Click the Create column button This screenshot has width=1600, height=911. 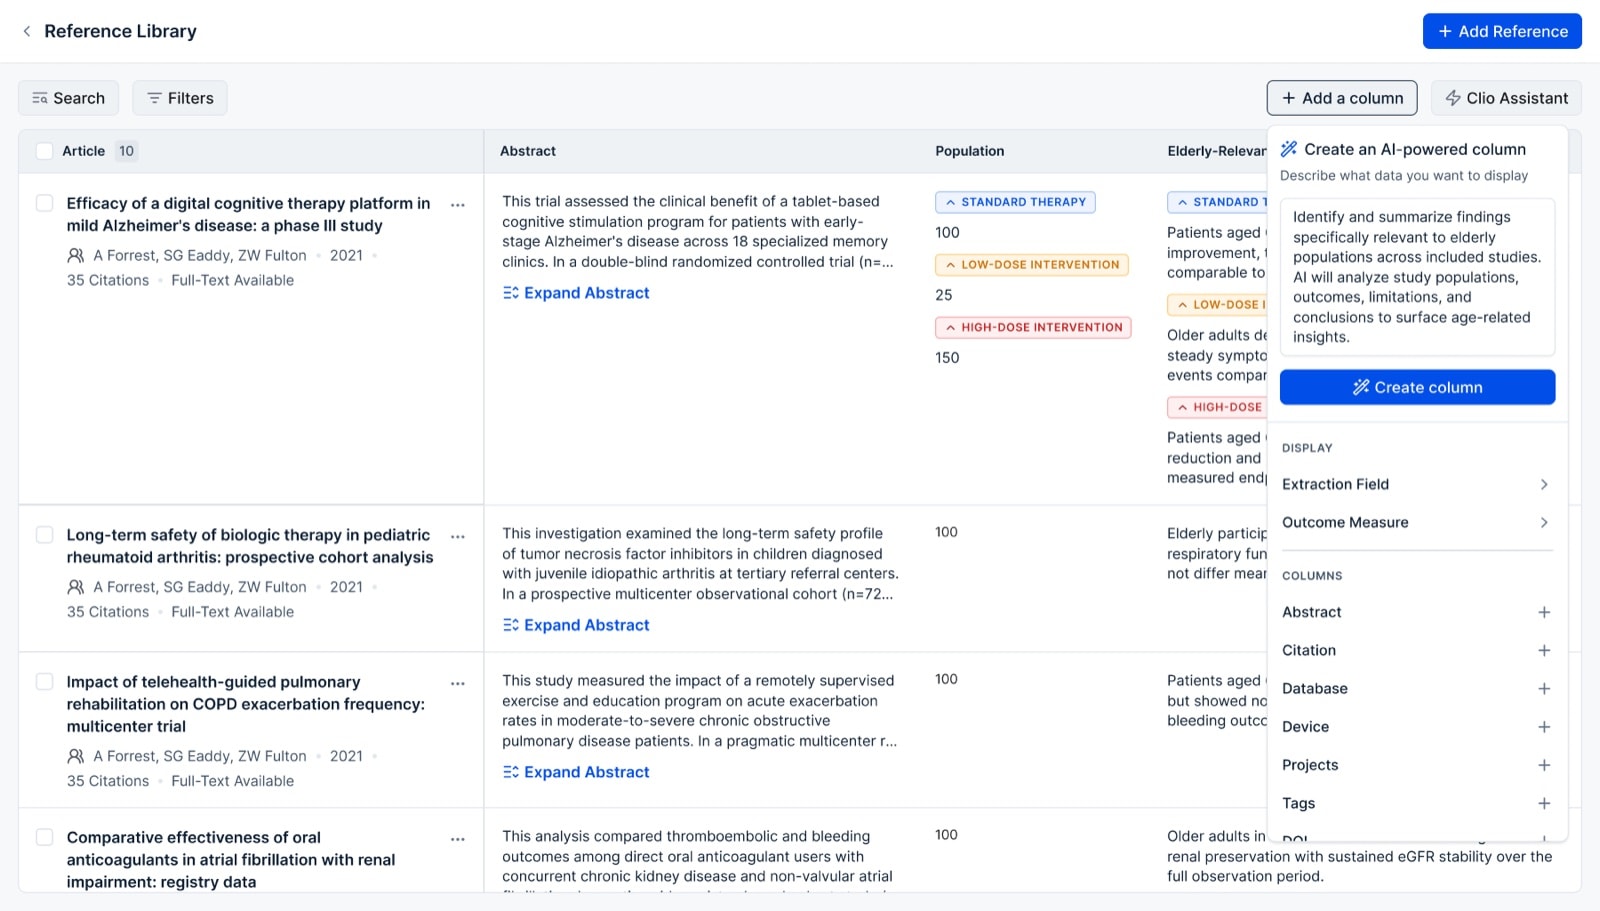1417,387
